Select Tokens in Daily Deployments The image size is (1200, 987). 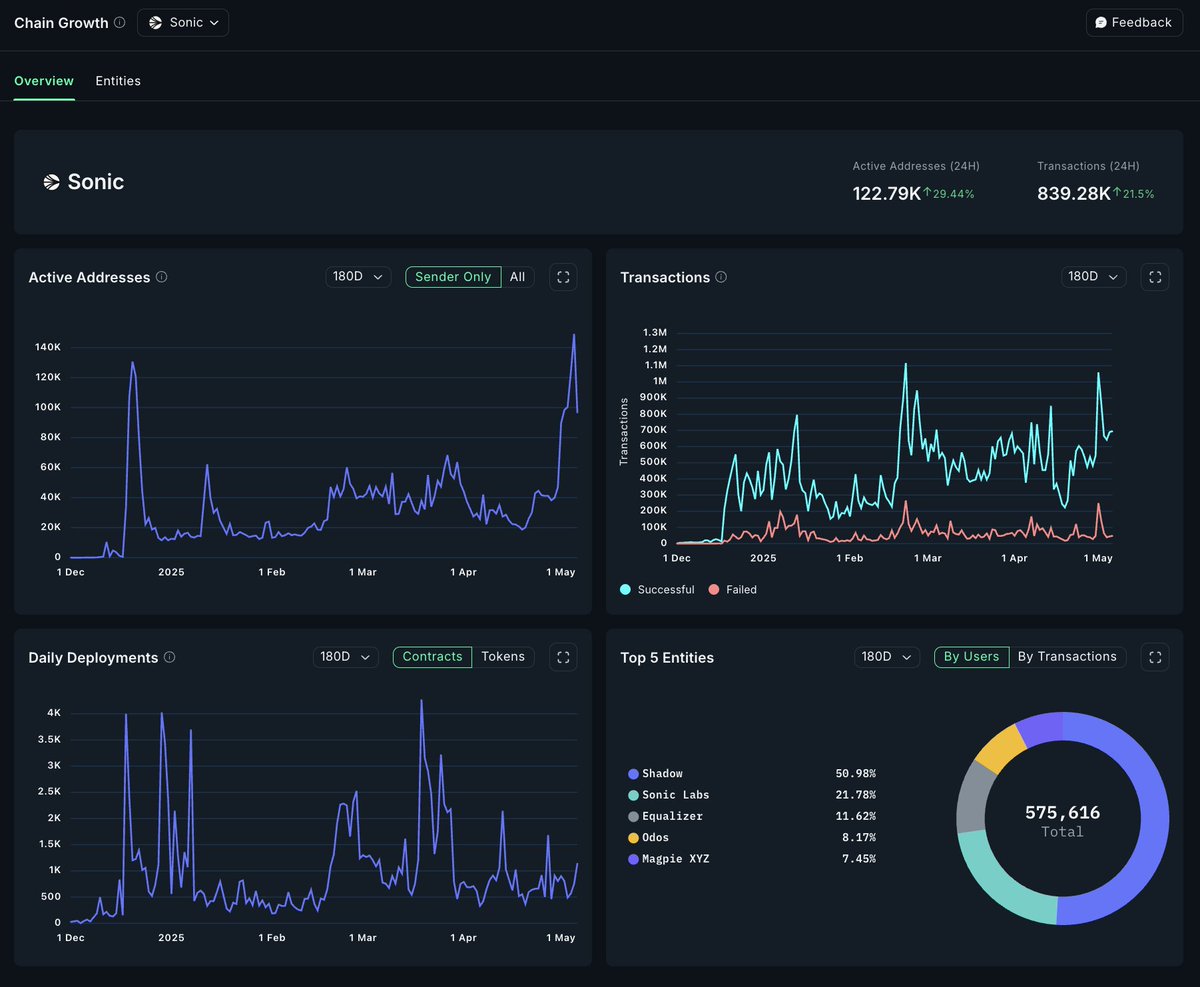[503, 657]
